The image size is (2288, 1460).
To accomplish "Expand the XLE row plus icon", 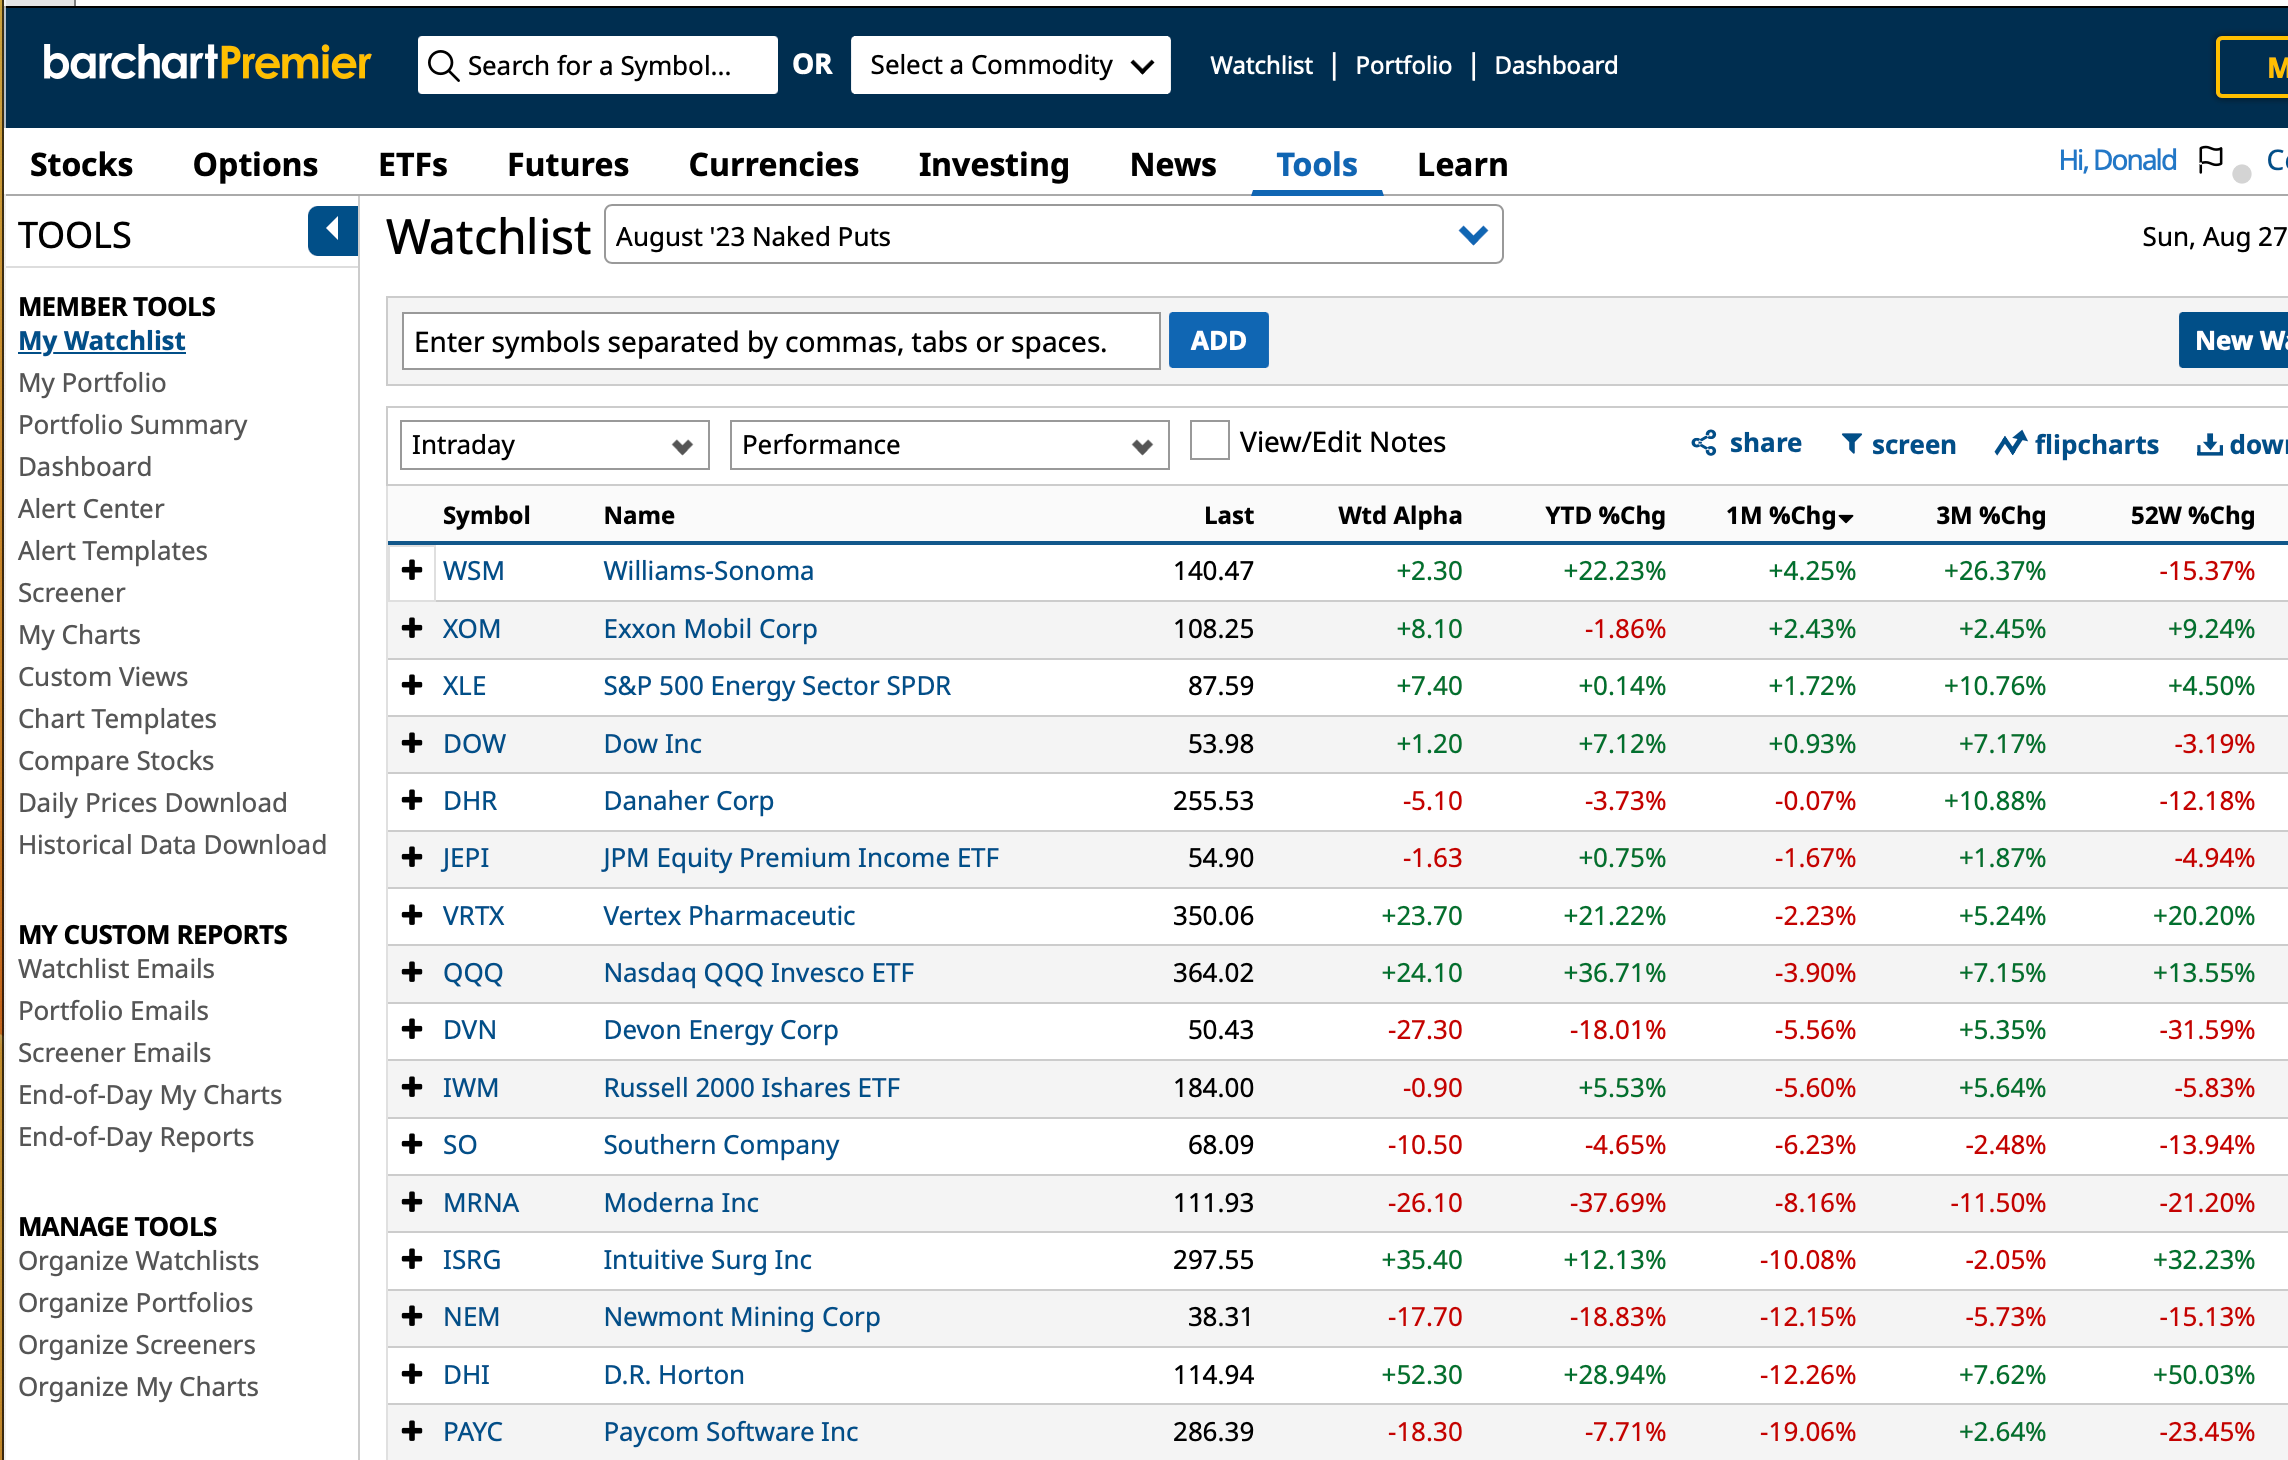I will point(412,685).
